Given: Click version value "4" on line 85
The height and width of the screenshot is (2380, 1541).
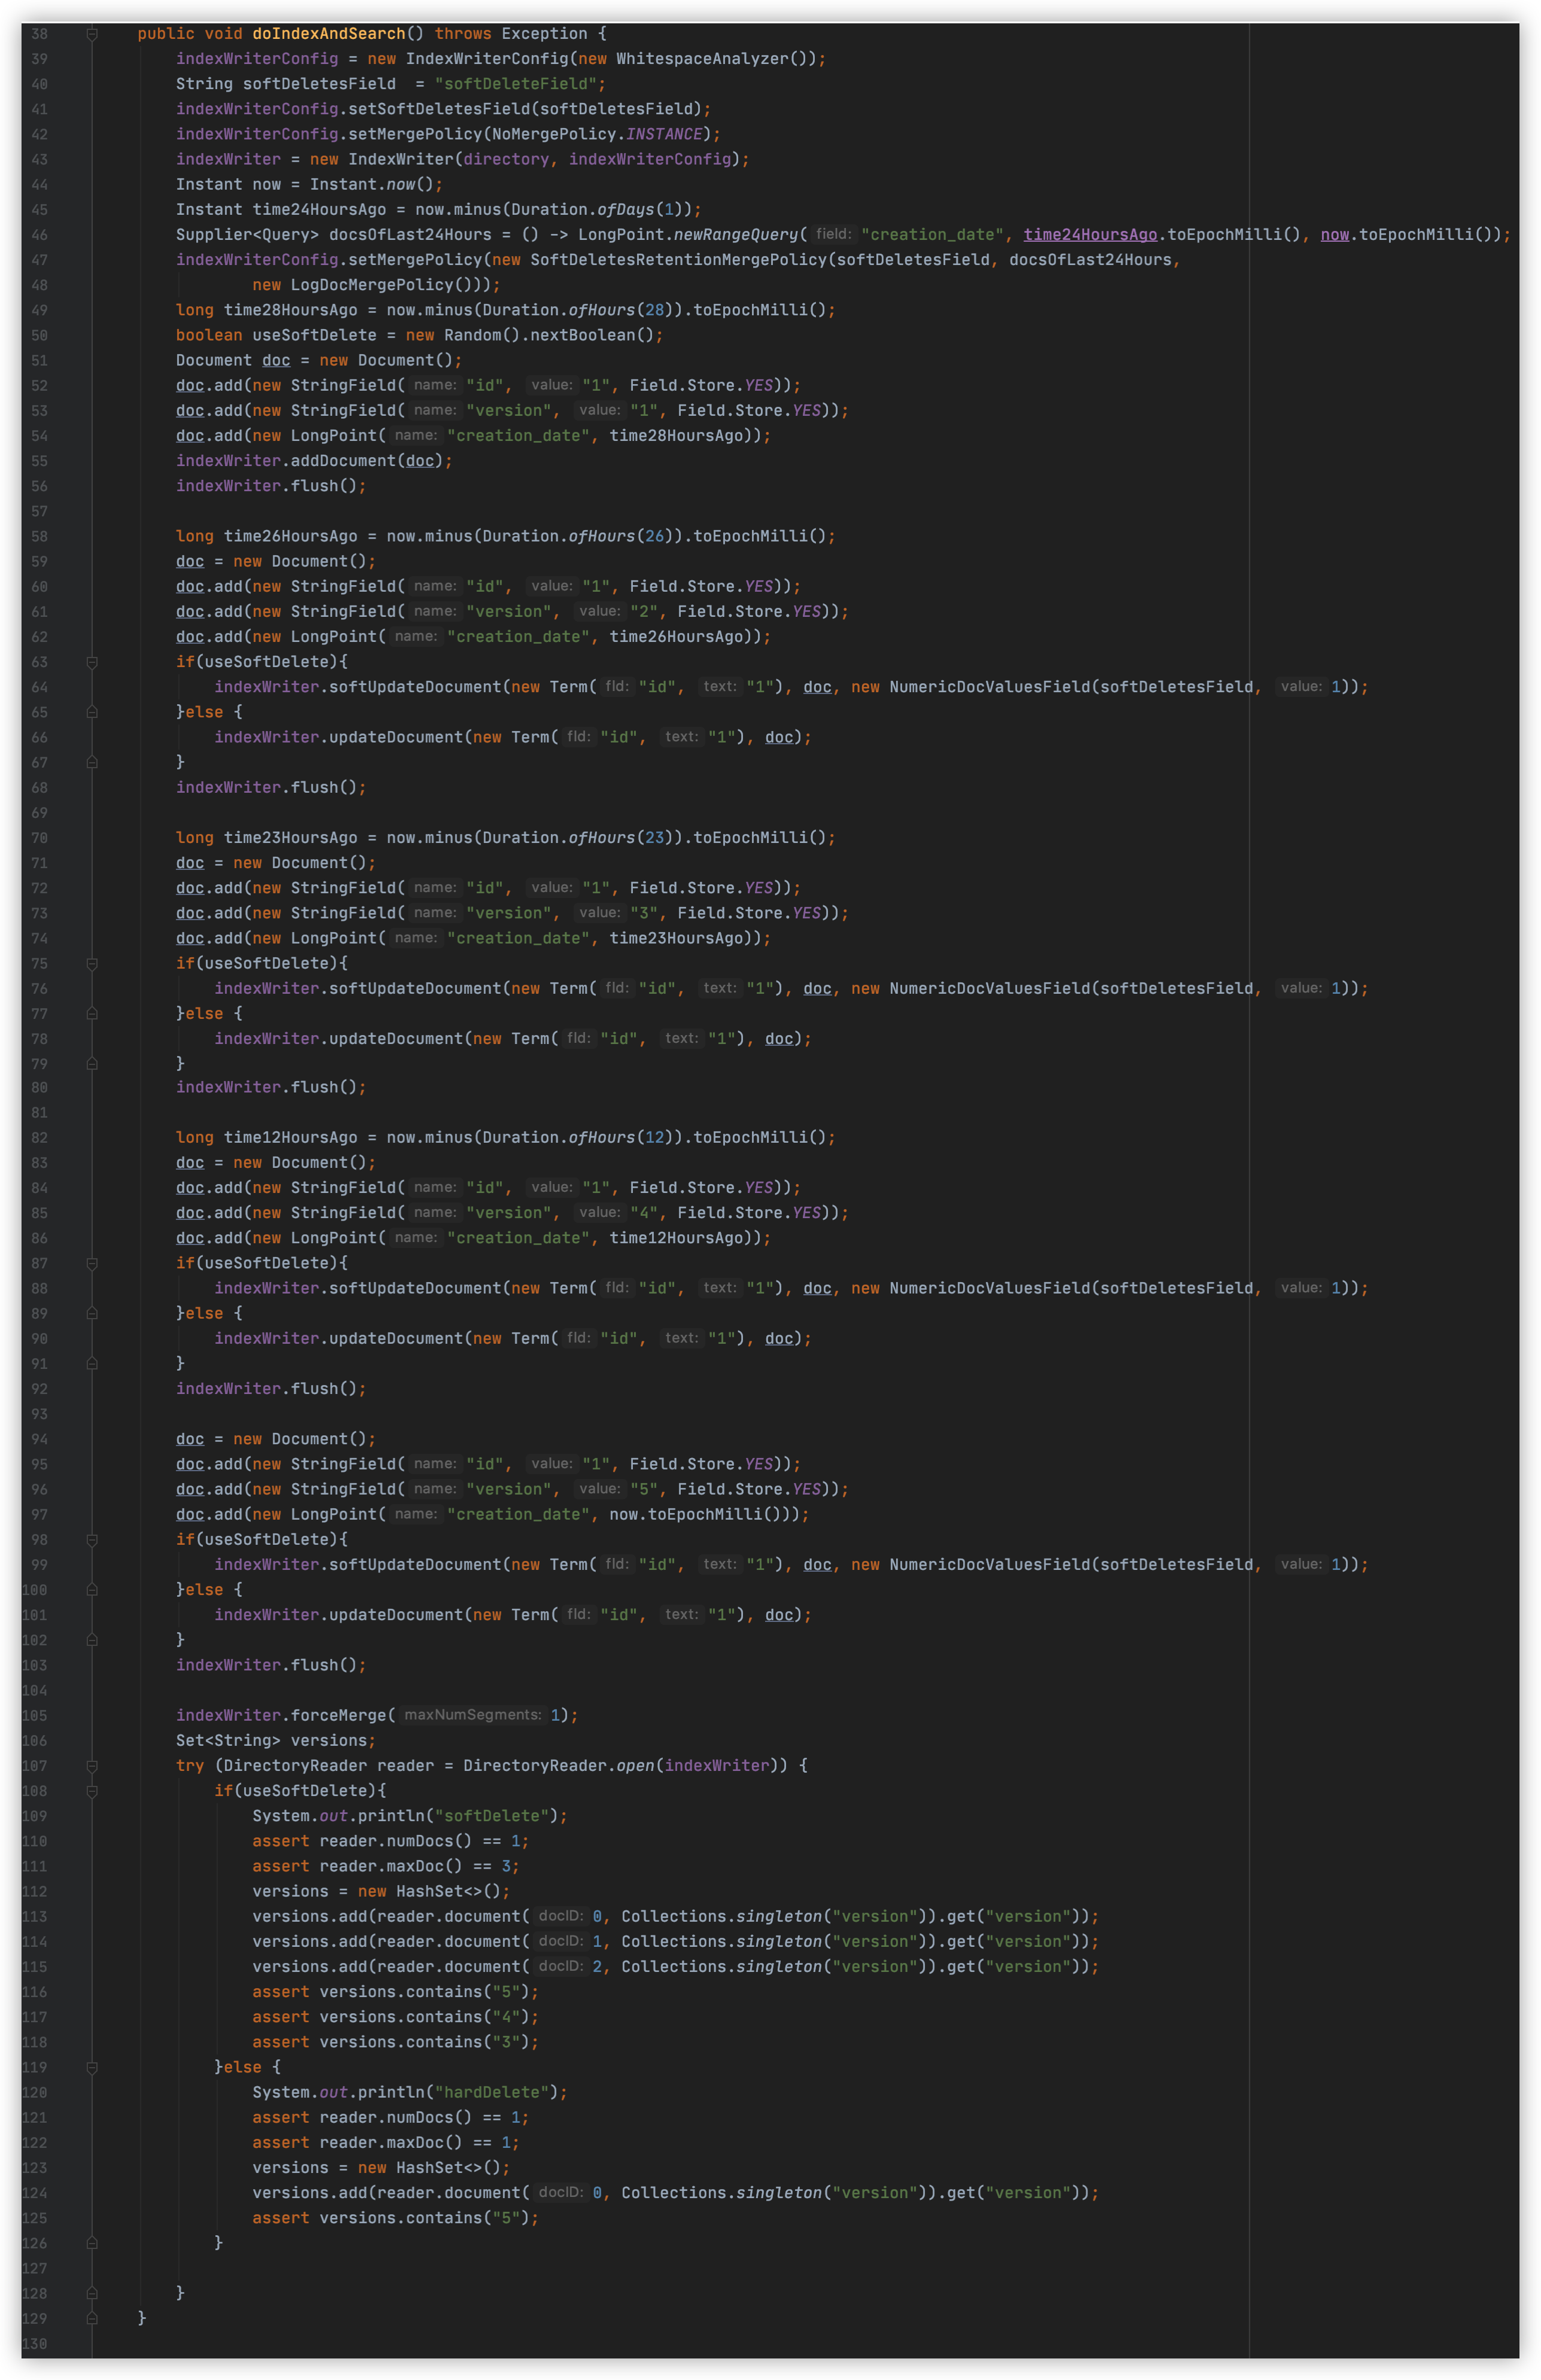Looking at the screenshot, I should click(x=644, y=1213).
